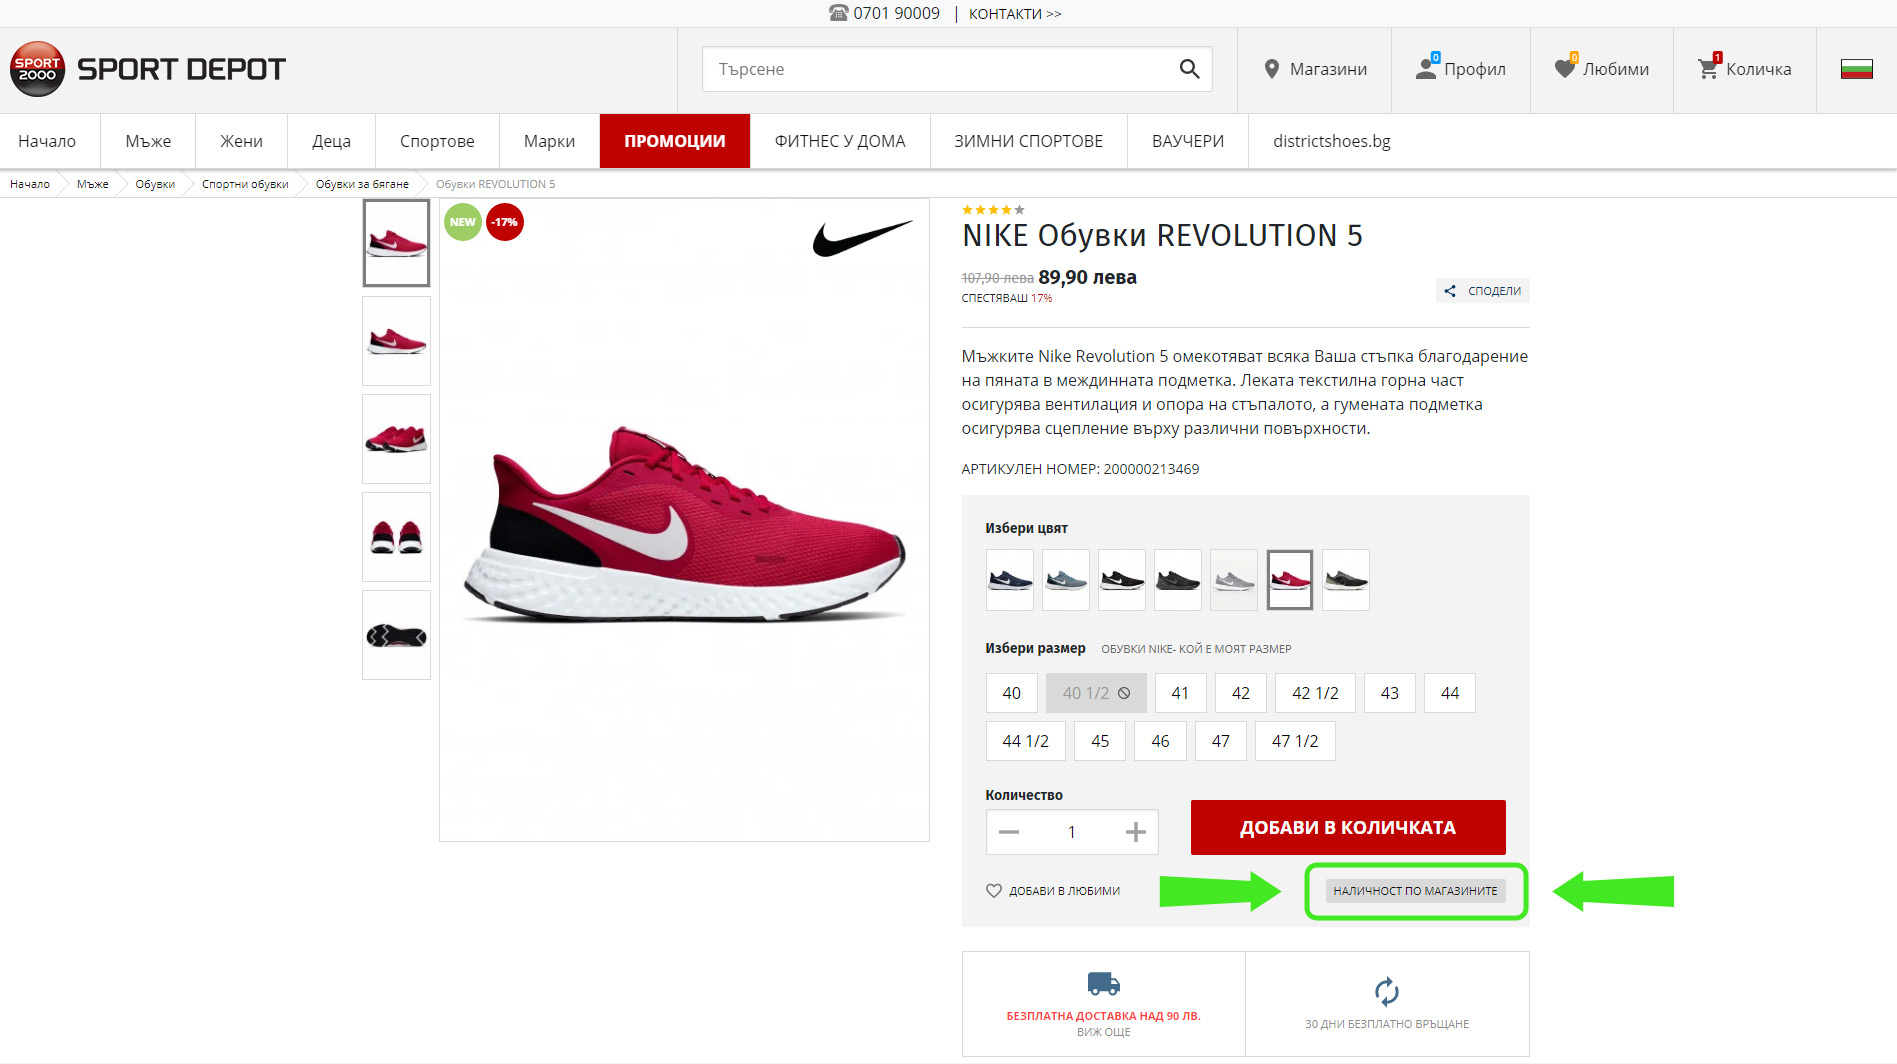
Task: Go to Мъже breadcrumb
Action: point(93,184)
